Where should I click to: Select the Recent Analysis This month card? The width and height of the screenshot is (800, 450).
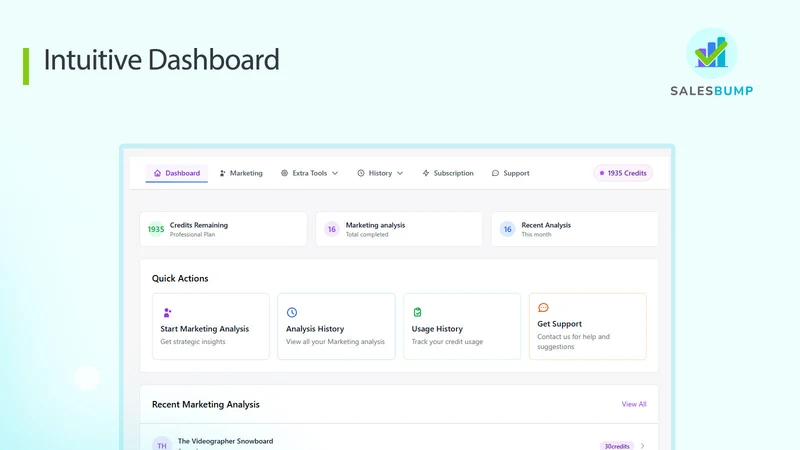575,229
